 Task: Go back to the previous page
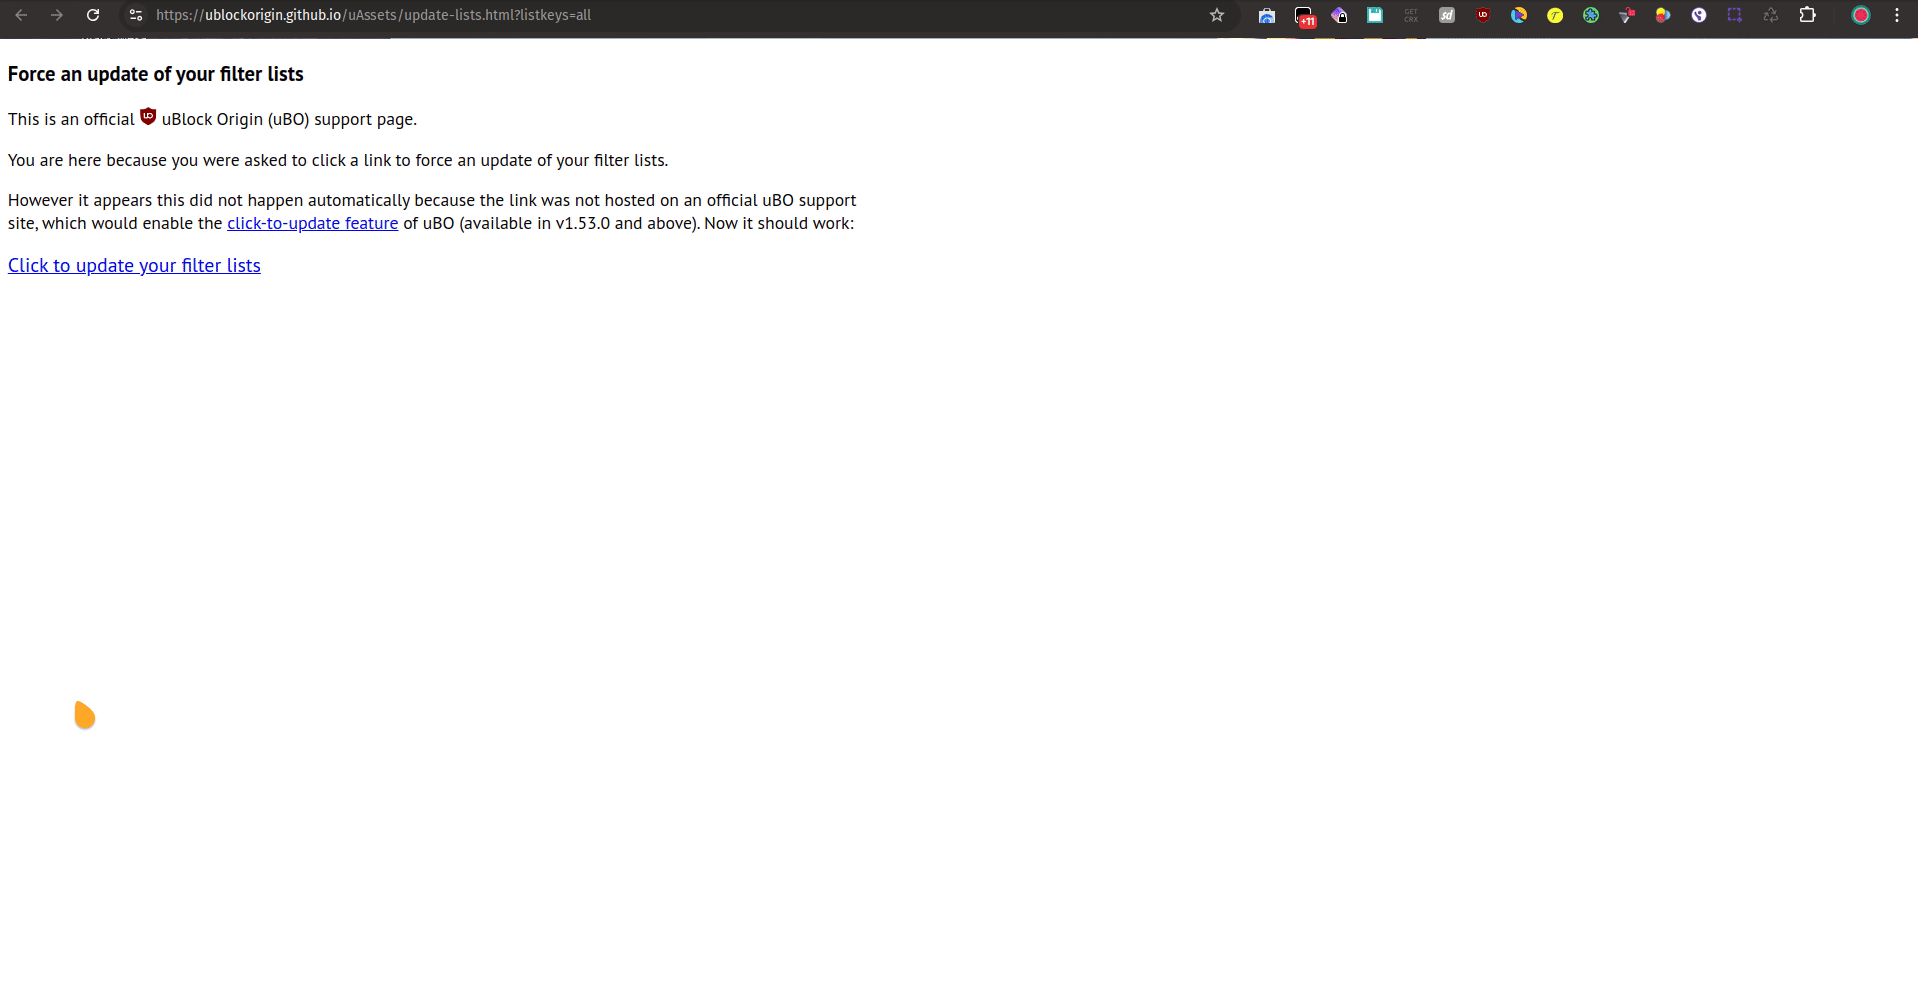(x=21, y=15)
